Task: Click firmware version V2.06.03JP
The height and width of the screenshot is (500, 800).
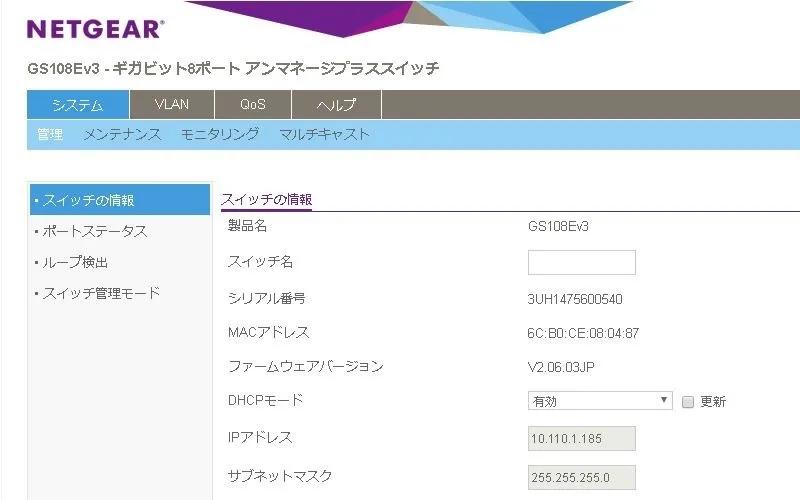Action: click(x=561, y=367)
